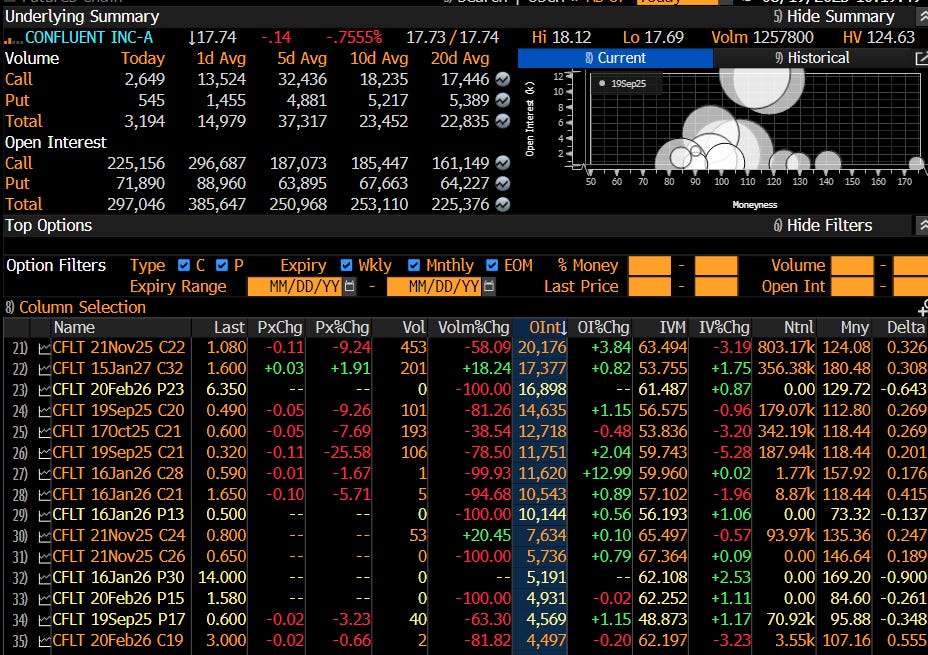This screenshot has width=928, height=655.
Task: Switch to the Current tab
Action: (616, 58)
